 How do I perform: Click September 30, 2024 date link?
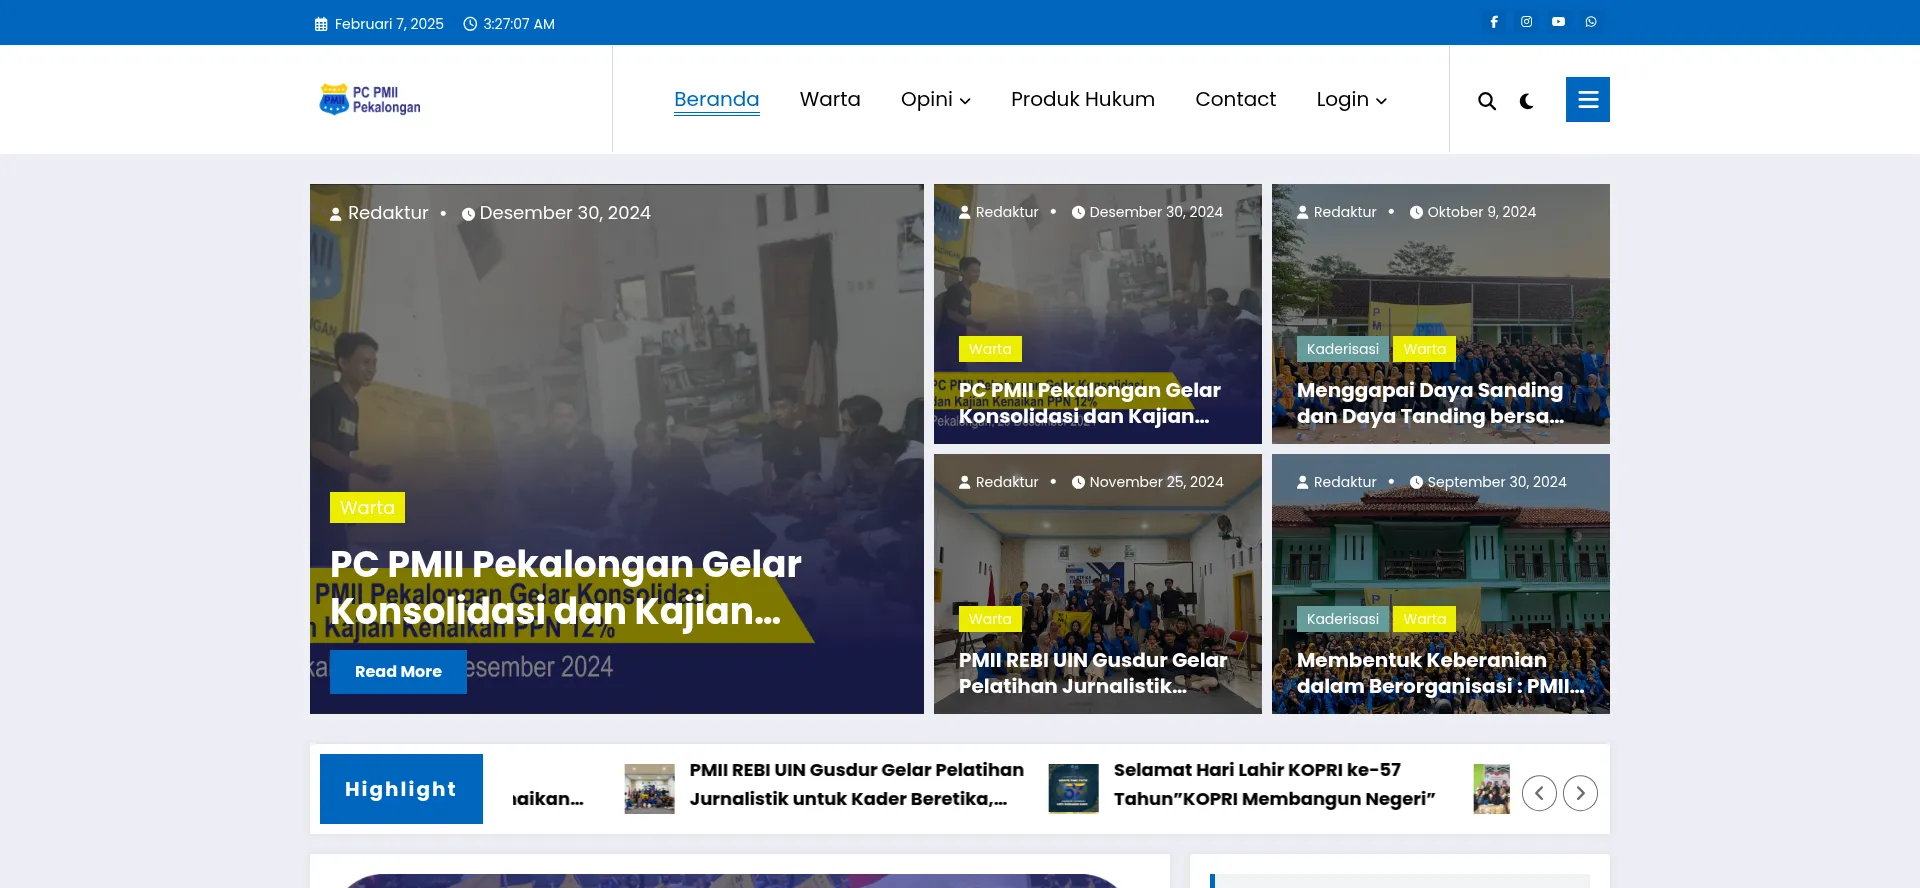pos(1488,482)
